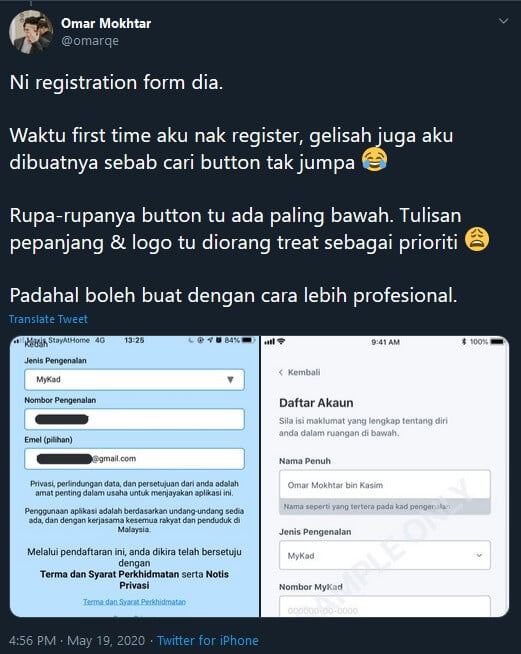This screenshot has height=654, width=521.
Task: Open the left blue registration form image
Action: (134, 476)
